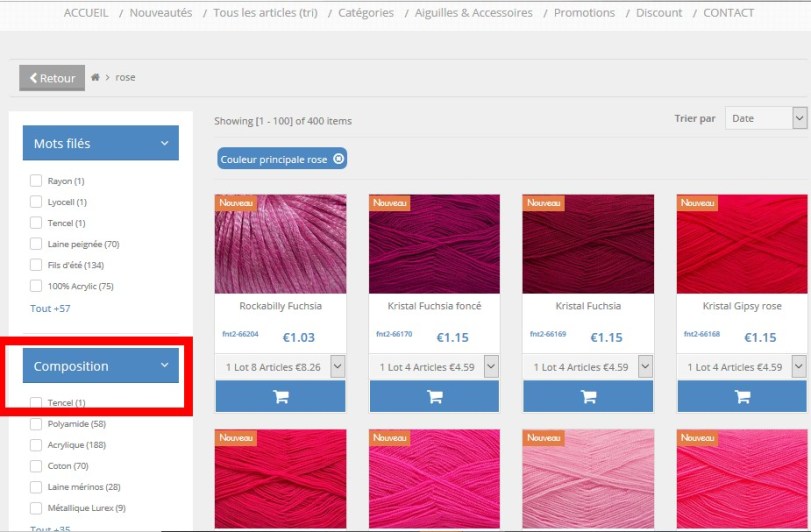
Task: Collapse the Mots filés filter panel
Action: (x=165, y=143)
